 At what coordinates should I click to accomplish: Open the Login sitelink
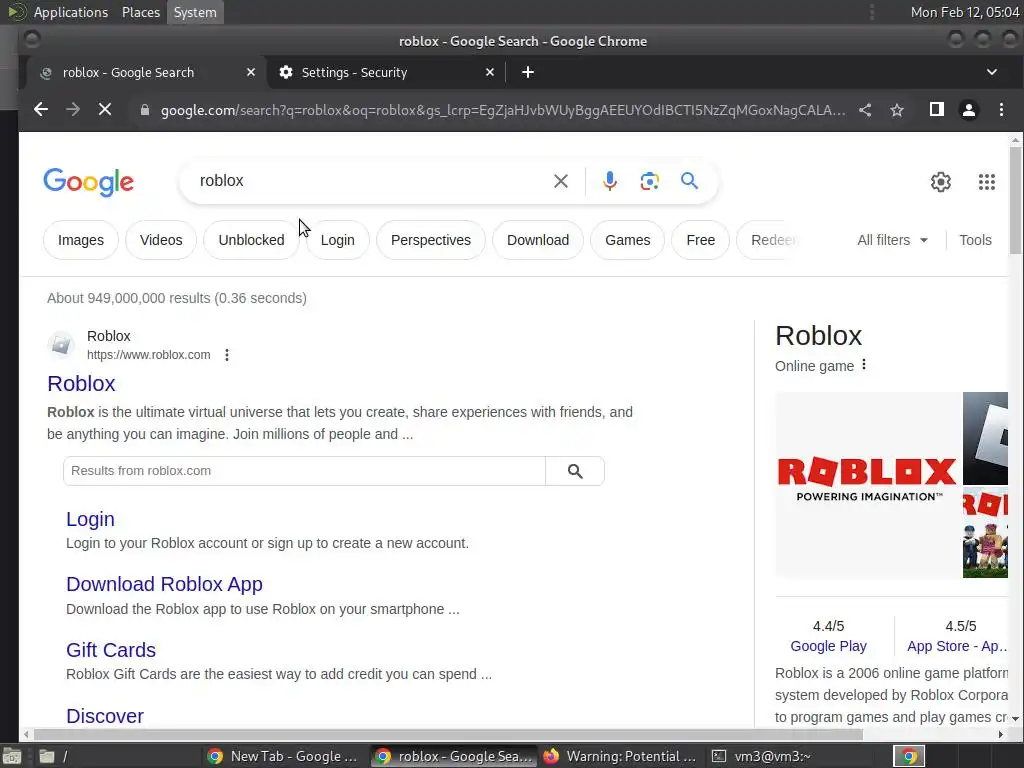(90, 519)
